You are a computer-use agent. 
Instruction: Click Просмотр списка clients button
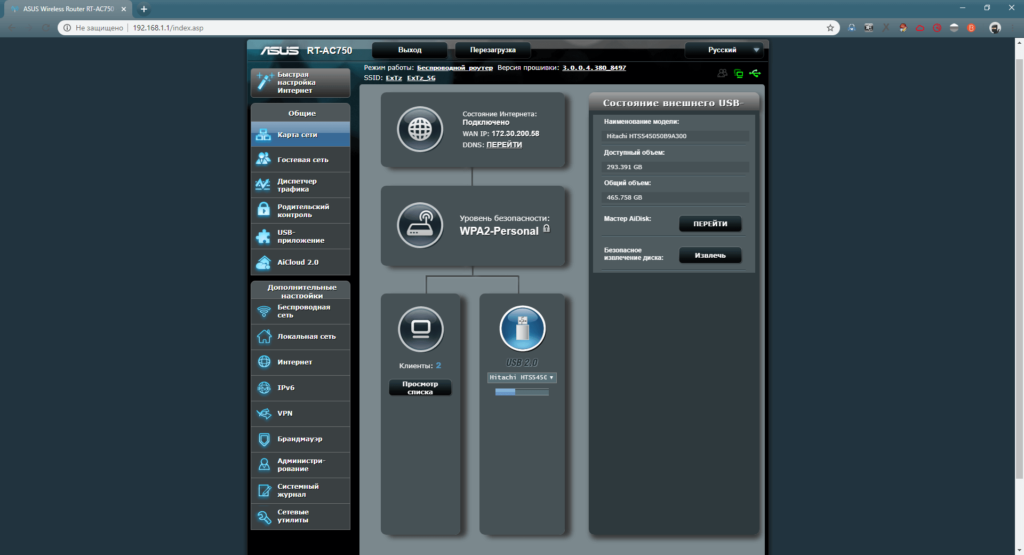click(420, 388)
